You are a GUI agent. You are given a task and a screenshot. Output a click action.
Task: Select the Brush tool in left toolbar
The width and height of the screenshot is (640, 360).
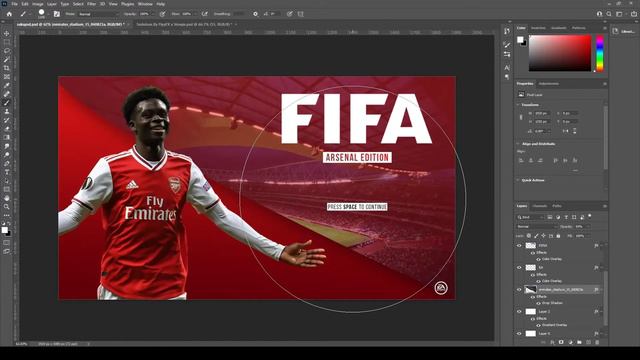pos(7,102)
